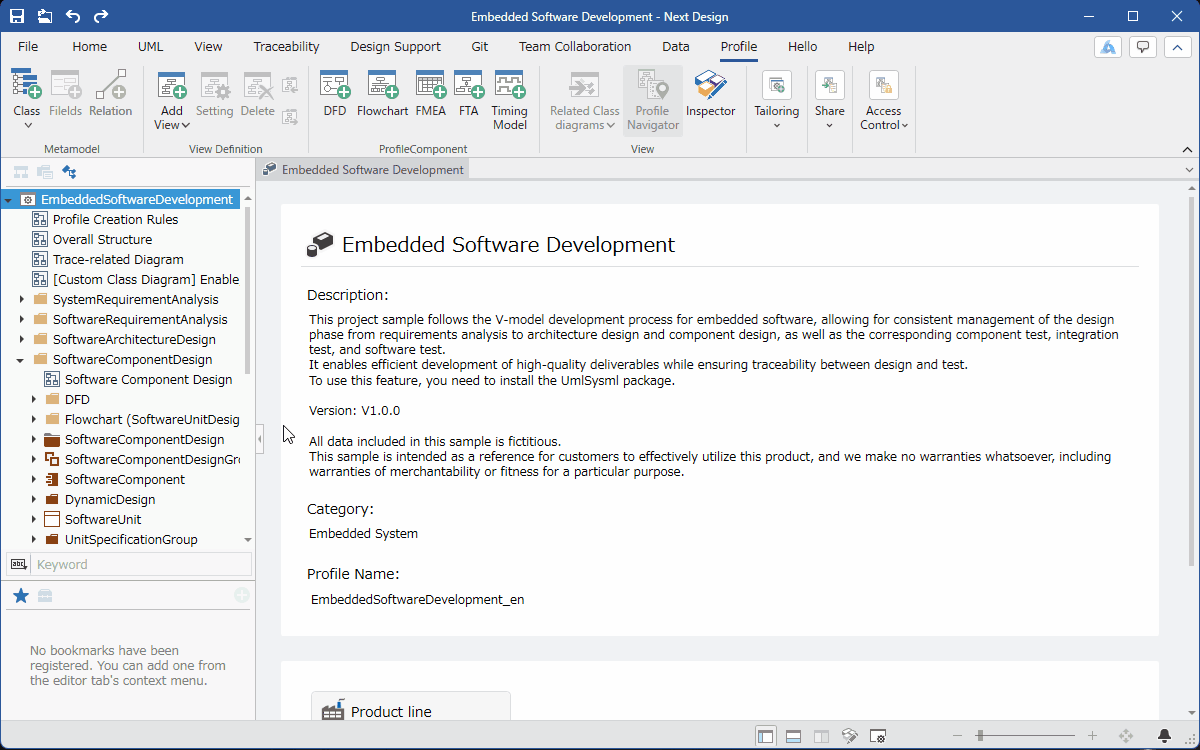Open the Tailoring dropdown
Viewport: 1200px width, 750px height.
pos(777,101)
